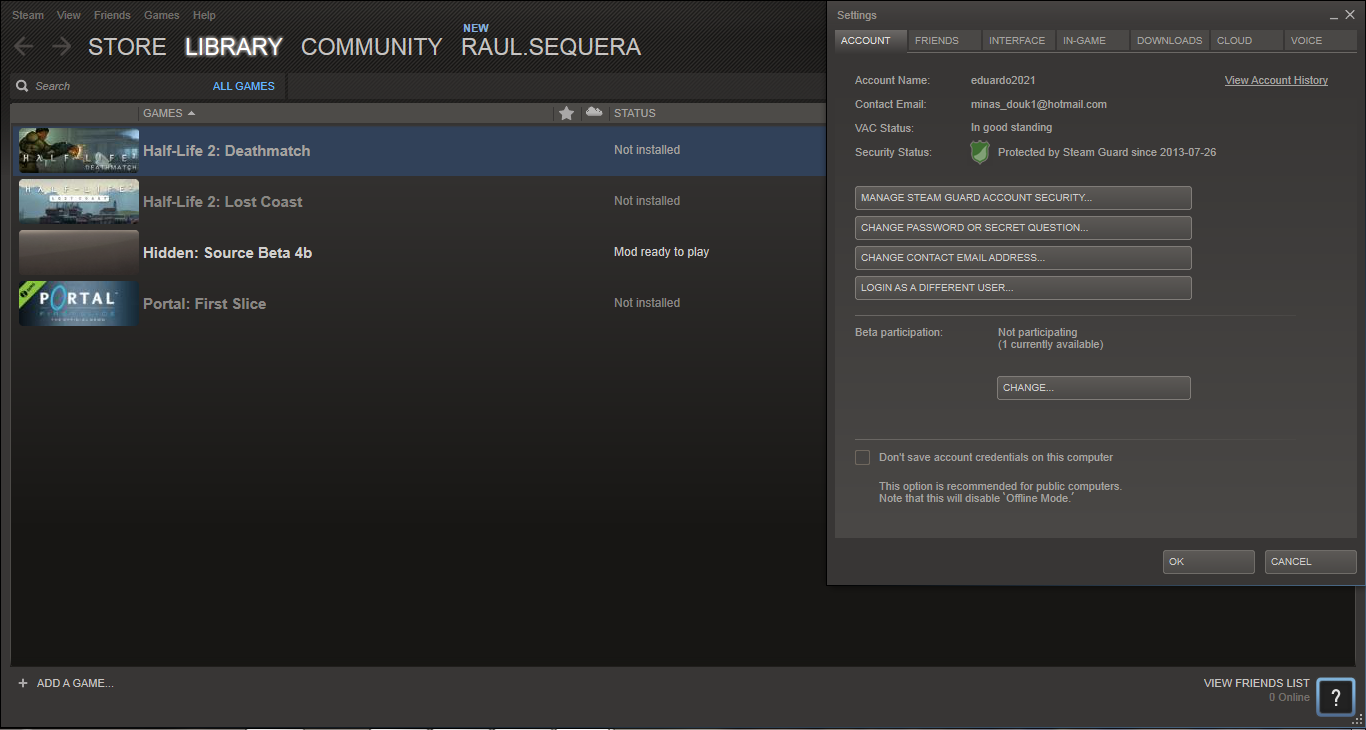1366x730 pixels.
Task: Click the beta participation CHANGE button
Action: coord(1094,388)
